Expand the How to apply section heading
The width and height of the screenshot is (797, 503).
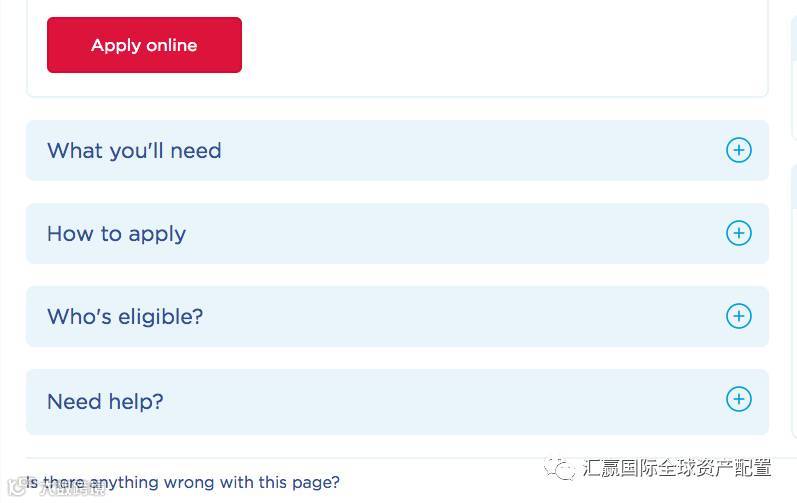point(116,234)
